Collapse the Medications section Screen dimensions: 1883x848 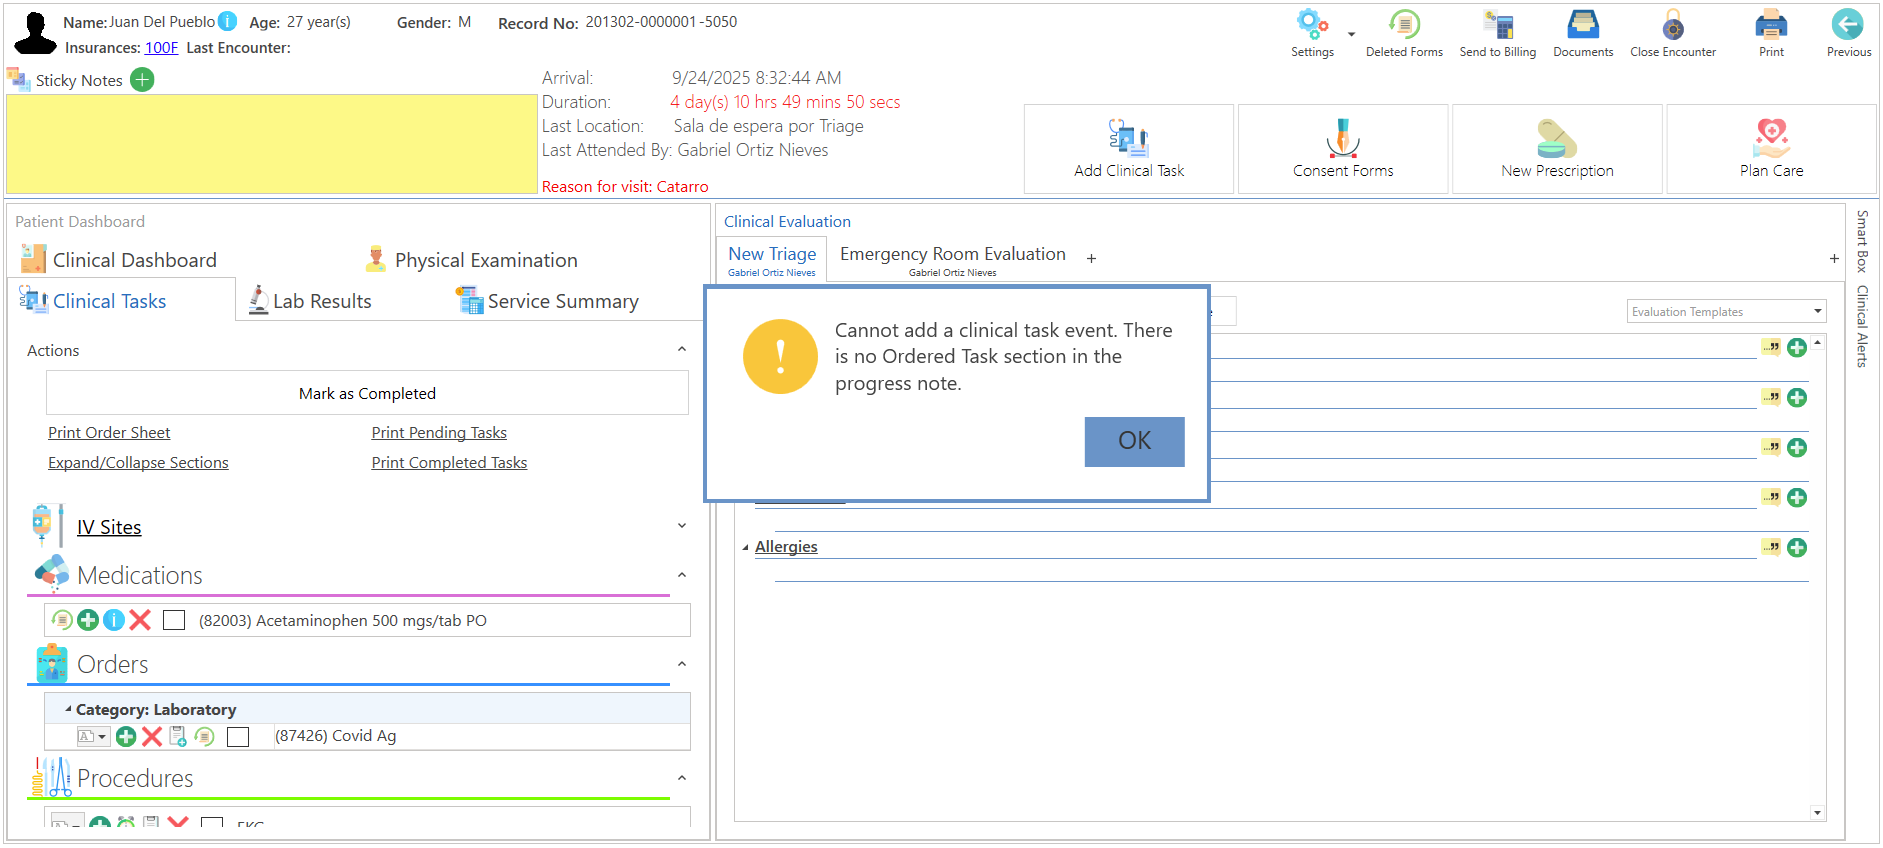[682, 575]
